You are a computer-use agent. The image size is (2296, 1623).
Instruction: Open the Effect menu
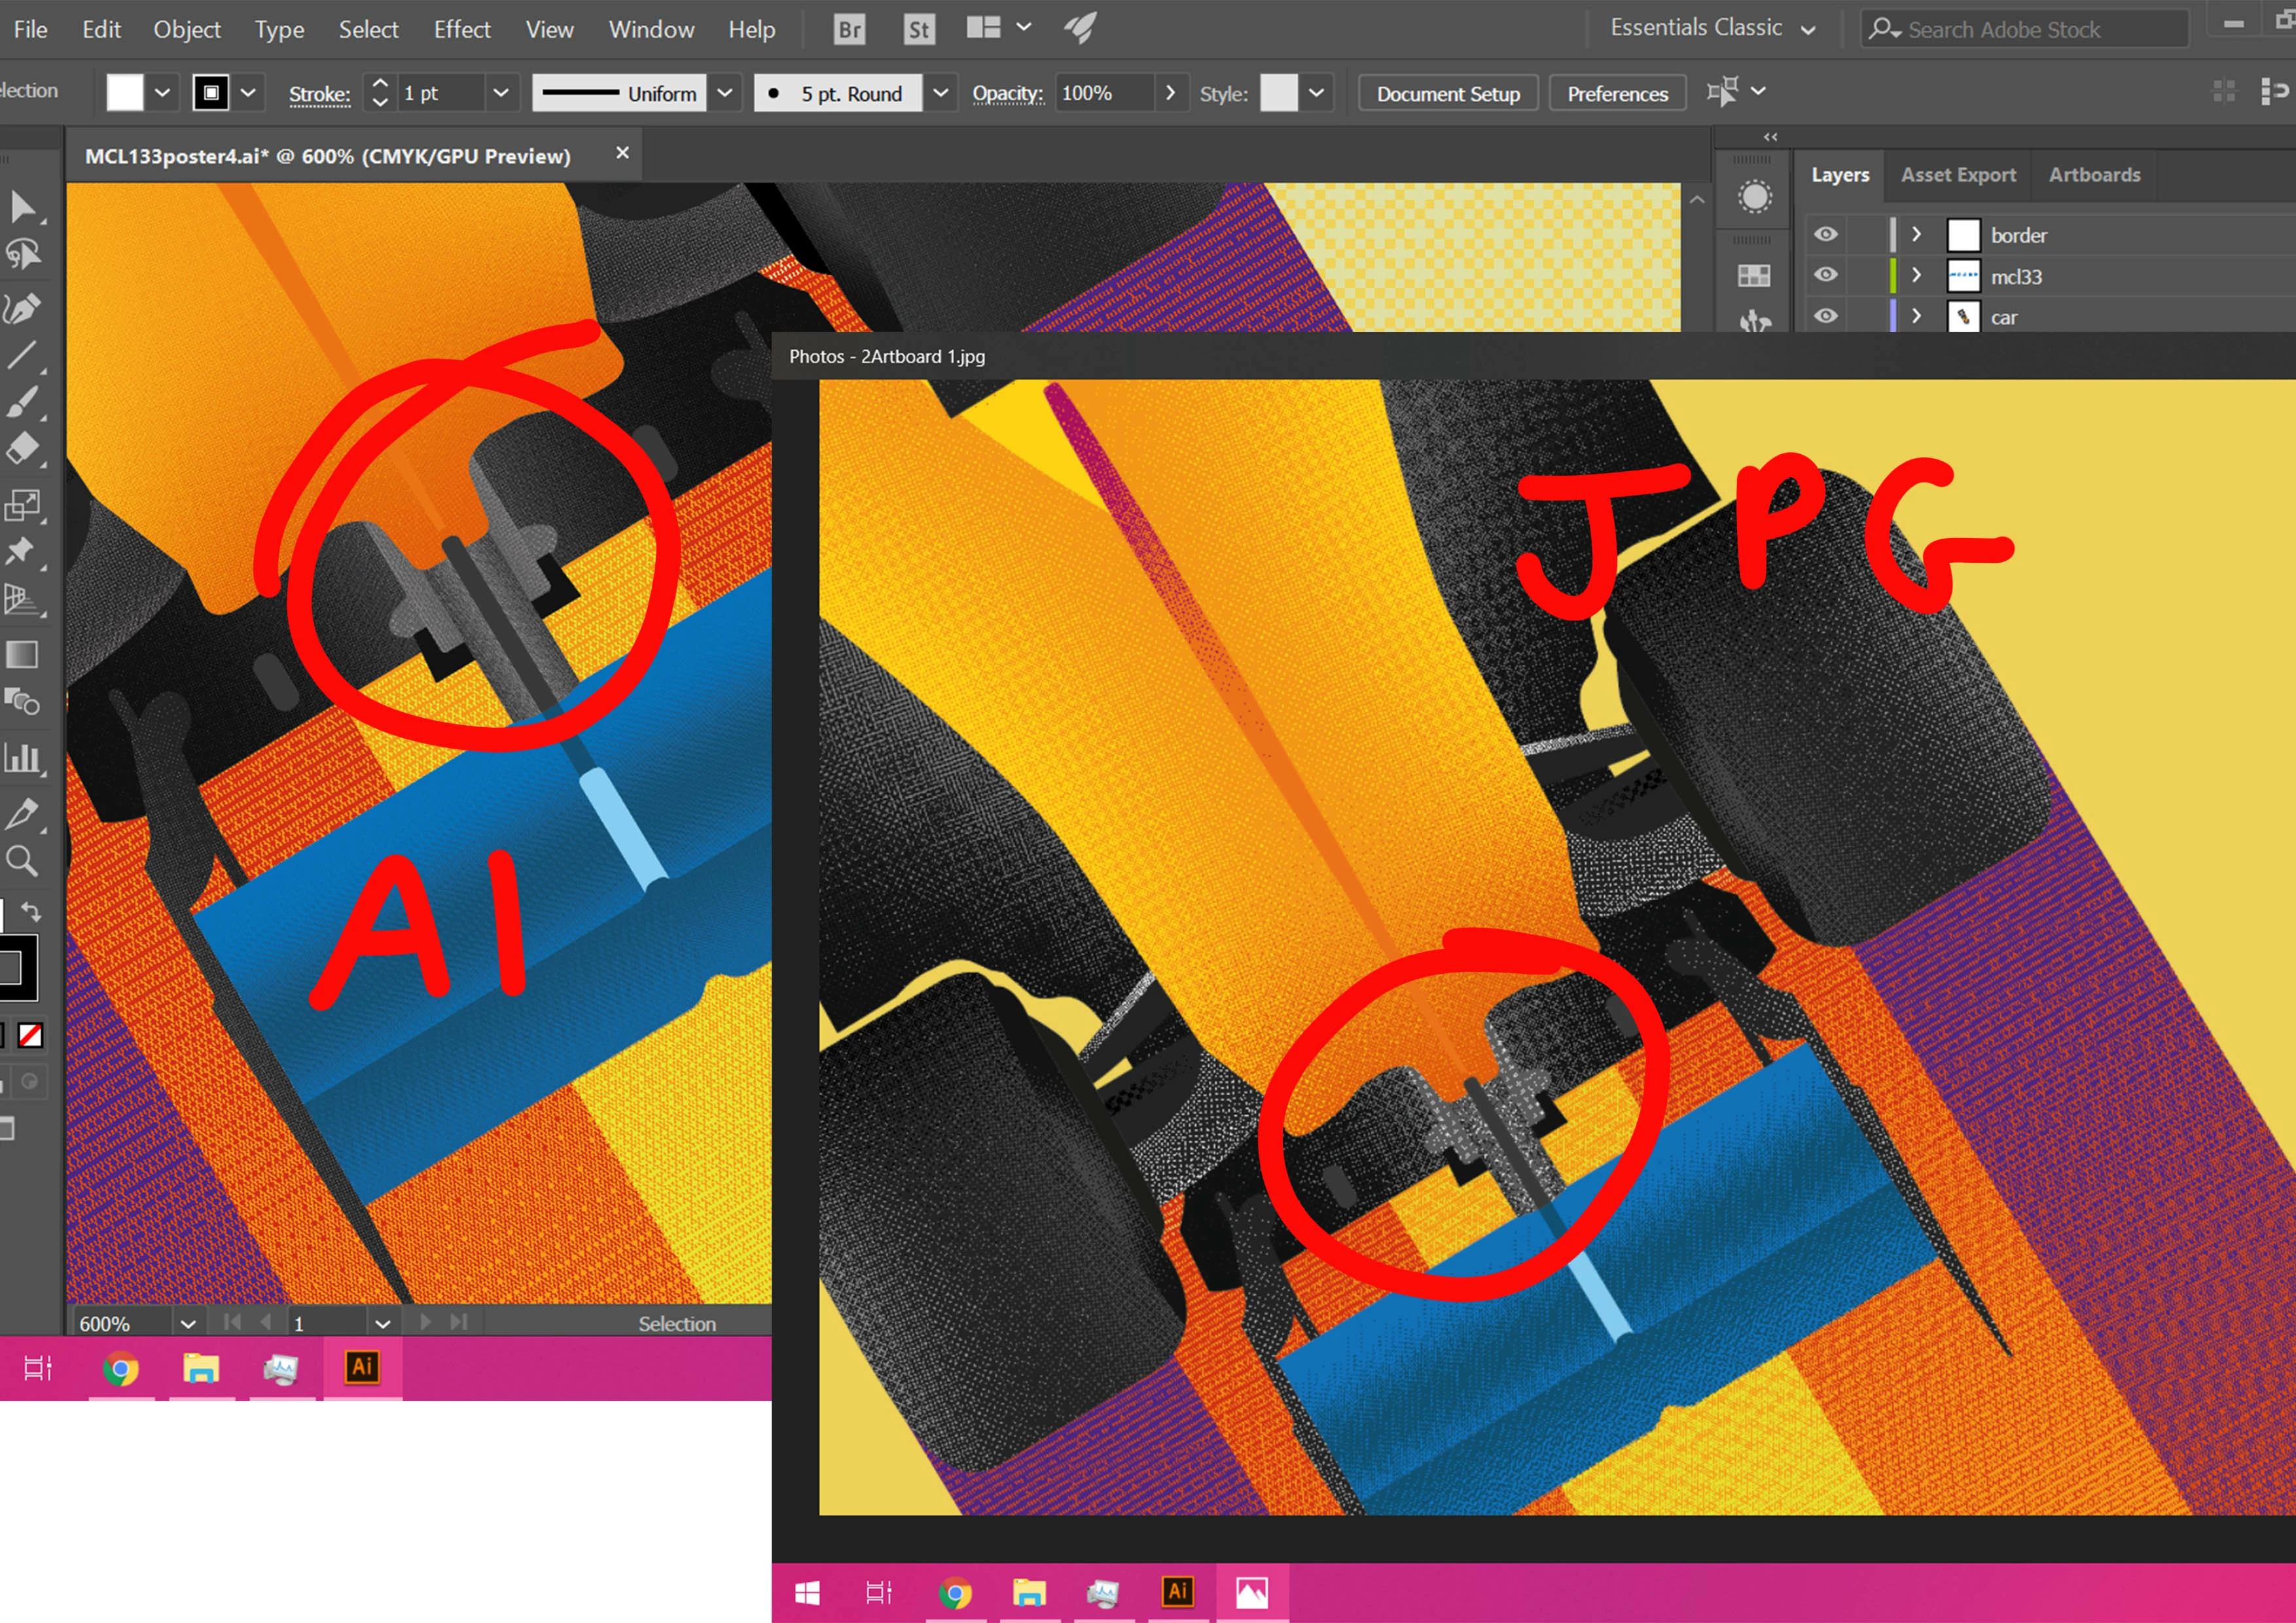tap(461, 29)
